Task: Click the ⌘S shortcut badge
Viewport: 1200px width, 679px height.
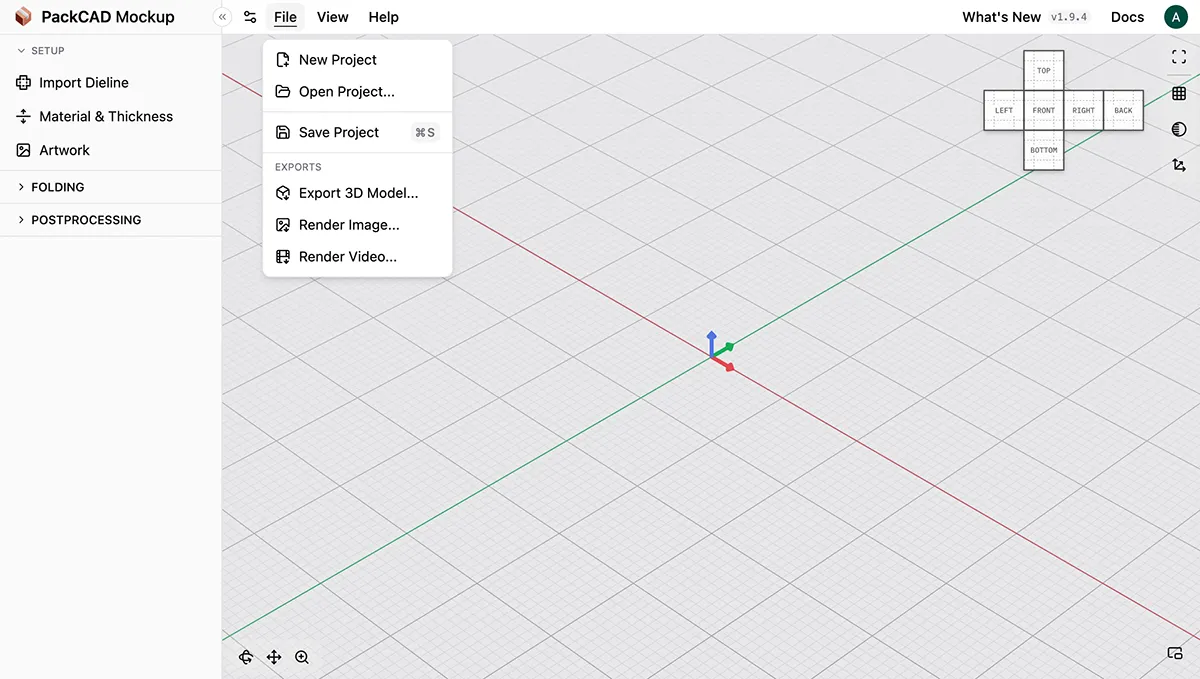Action: click(425, 132)
